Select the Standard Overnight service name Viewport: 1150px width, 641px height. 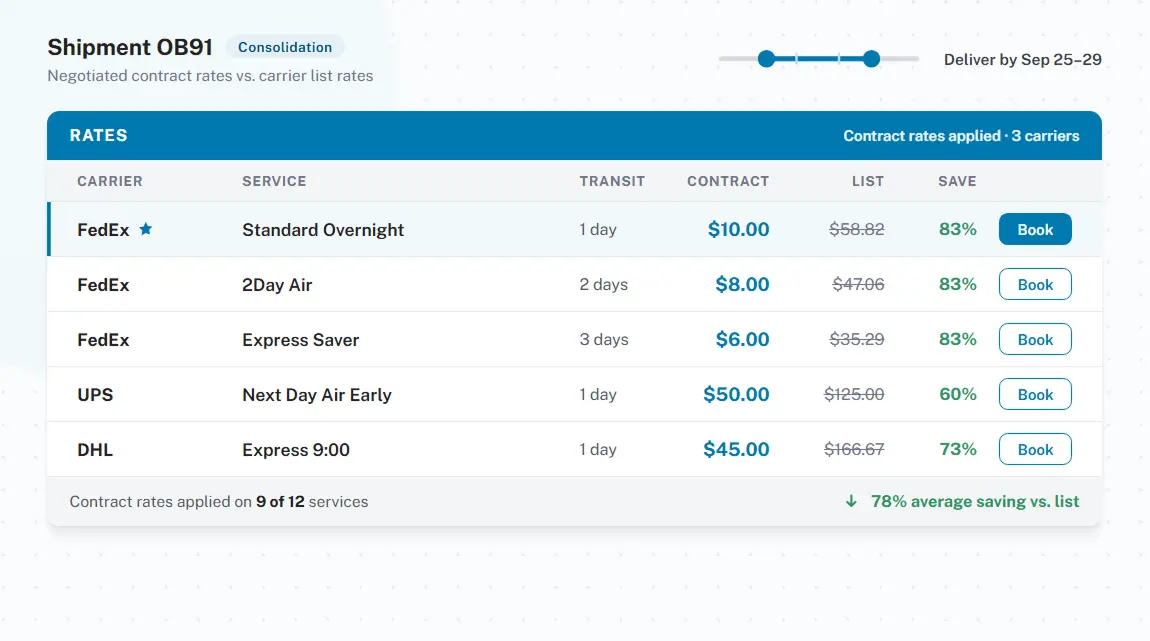pos(323,230)
